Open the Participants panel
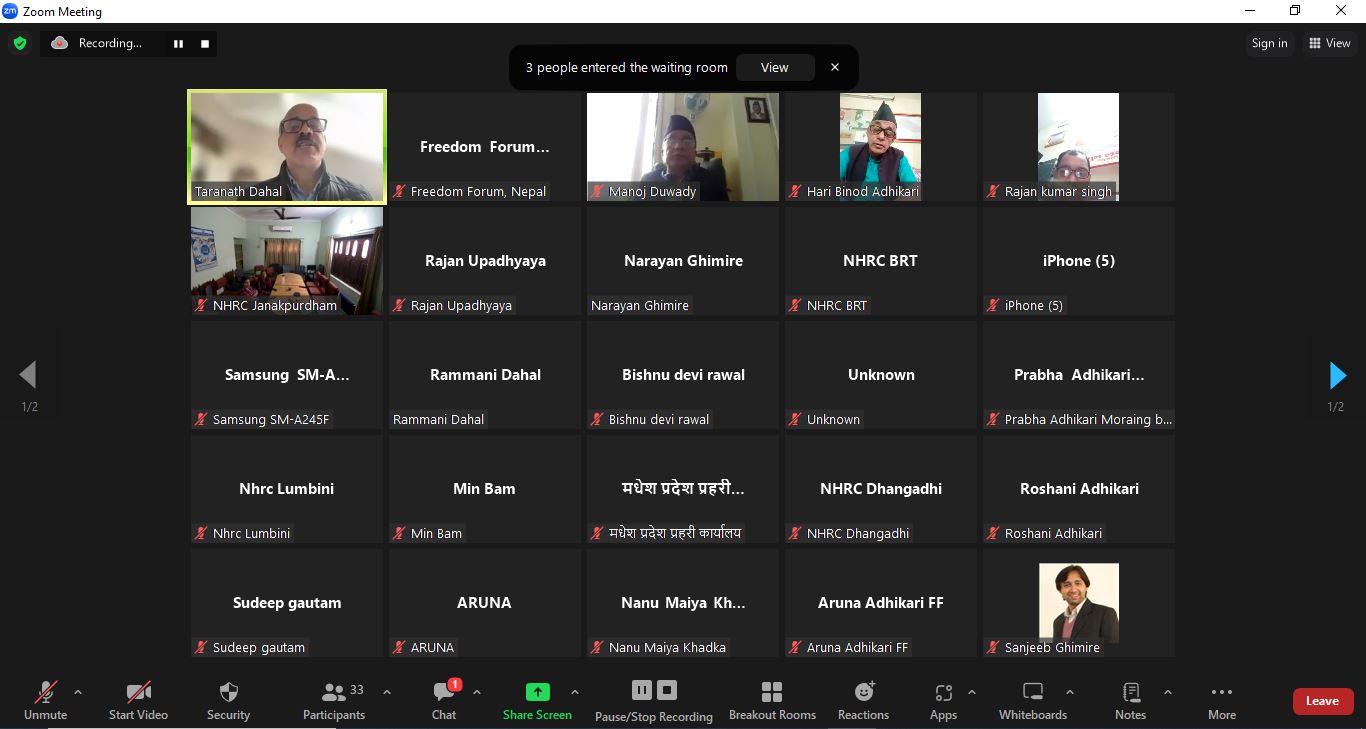 click(x=334, y=700)
